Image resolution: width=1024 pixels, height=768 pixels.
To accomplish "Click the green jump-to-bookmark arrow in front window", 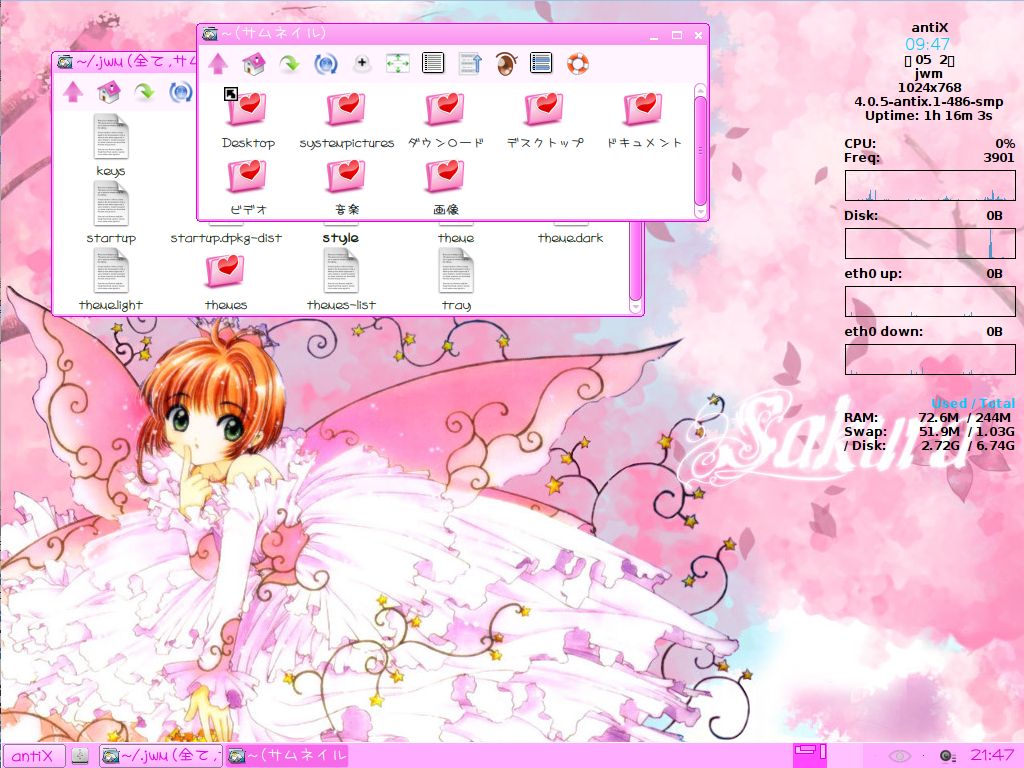I will (289, 64).
